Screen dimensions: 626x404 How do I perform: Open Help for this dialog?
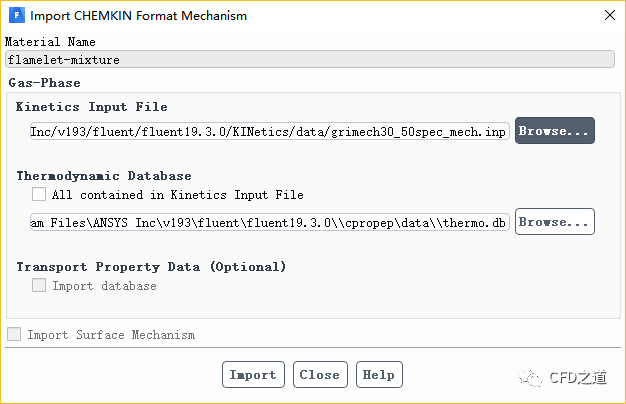[379, 375]
